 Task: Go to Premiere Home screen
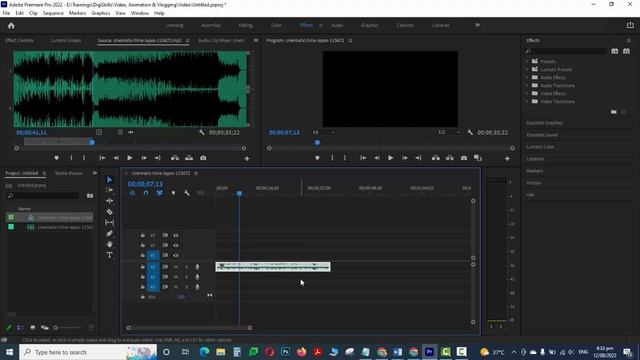coord(11,26)
